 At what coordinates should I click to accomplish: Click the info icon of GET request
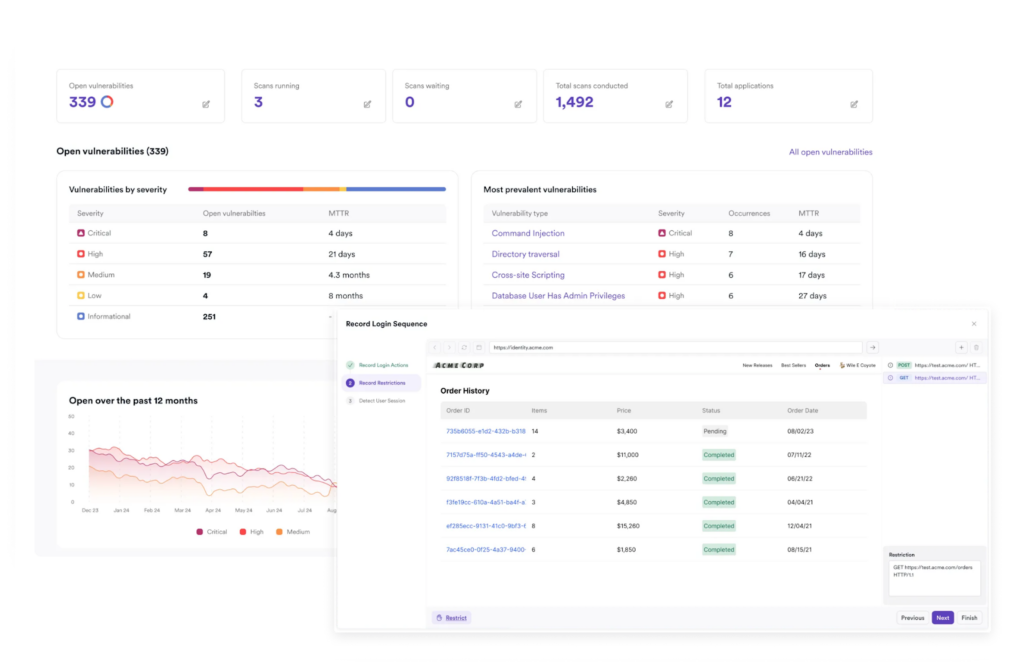pyautogui.click(x=890, y=378)
